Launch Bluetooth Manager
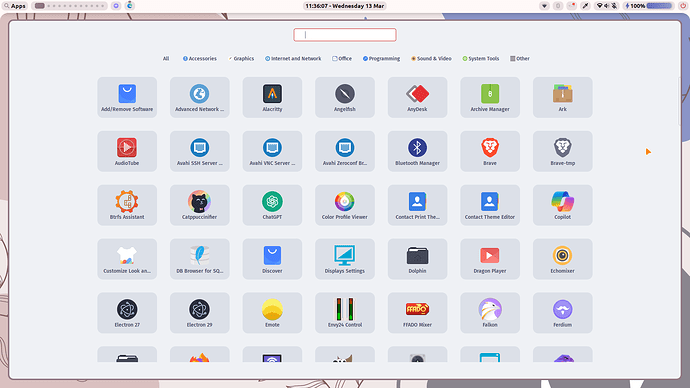Image resolution: width=690 pixels, height=388 pixels. 417,151
